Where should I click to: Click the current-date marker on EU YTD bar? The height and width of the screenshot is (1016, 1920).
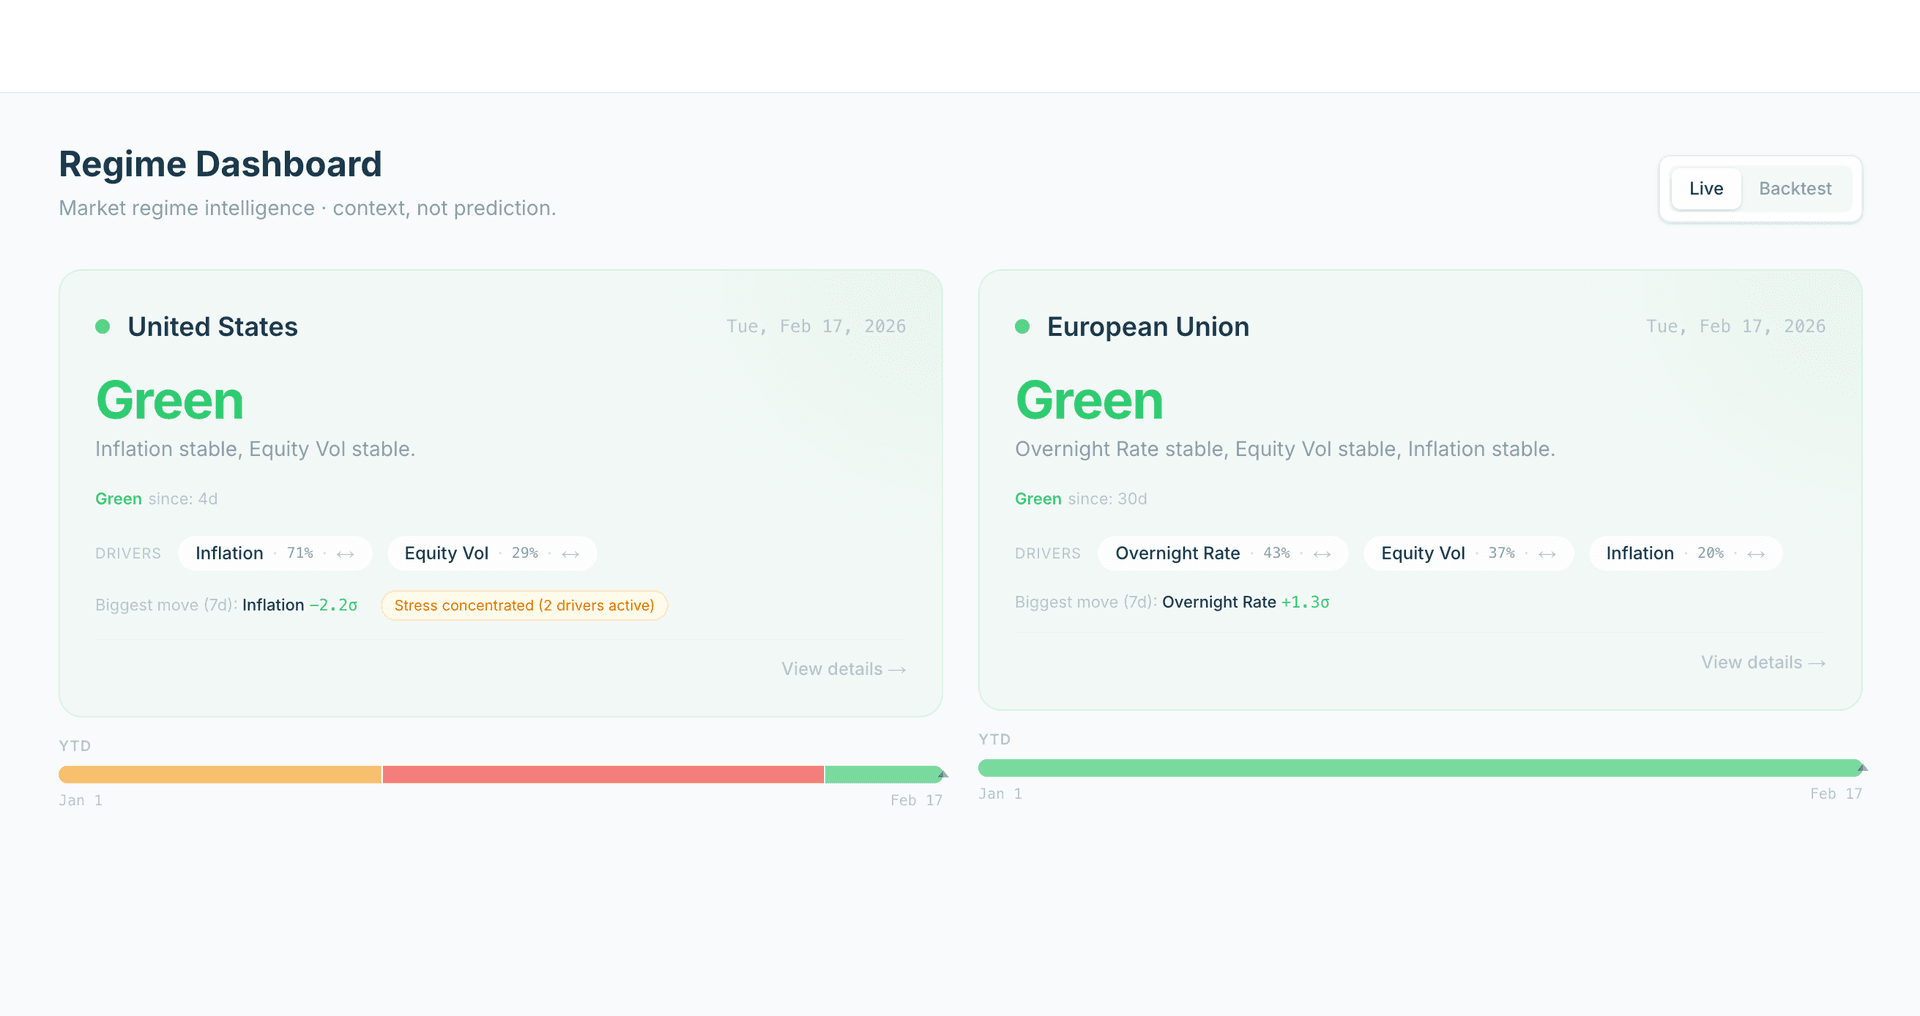coord(1862,768)
